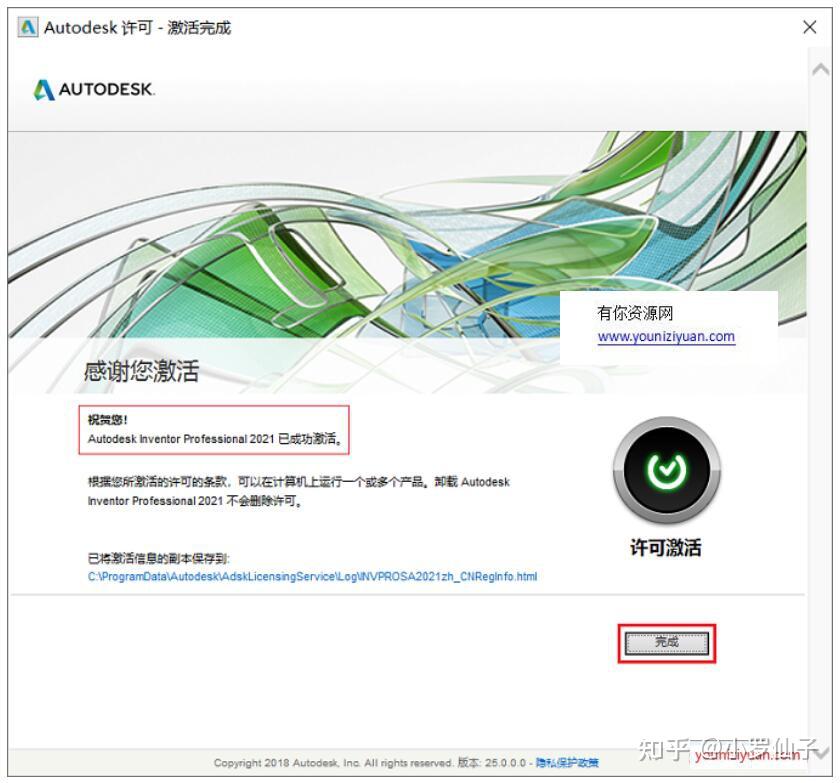Screen dimensions: 840x783
Task: Close the Autodesk 许可 dialog window
Action: (809, 27)
